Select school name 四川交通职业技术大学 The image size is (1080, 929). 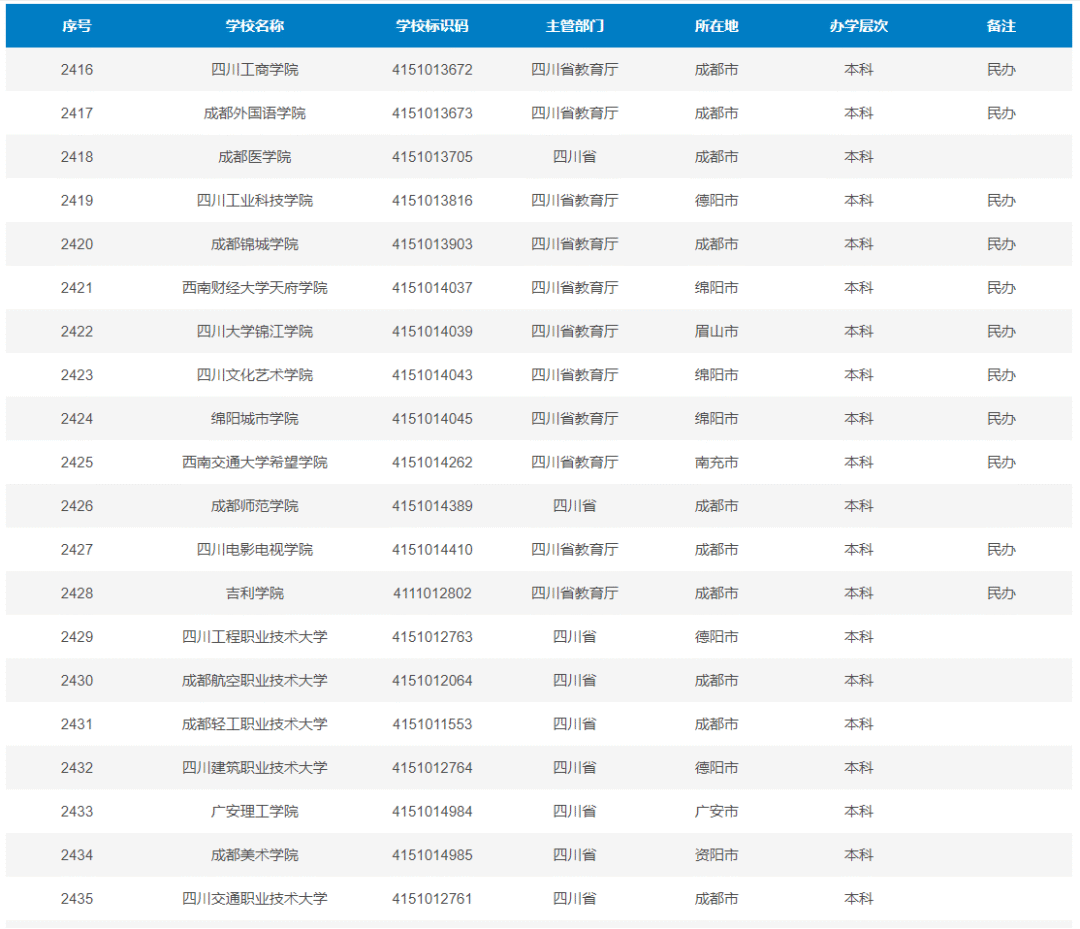(x=255, y=899)
